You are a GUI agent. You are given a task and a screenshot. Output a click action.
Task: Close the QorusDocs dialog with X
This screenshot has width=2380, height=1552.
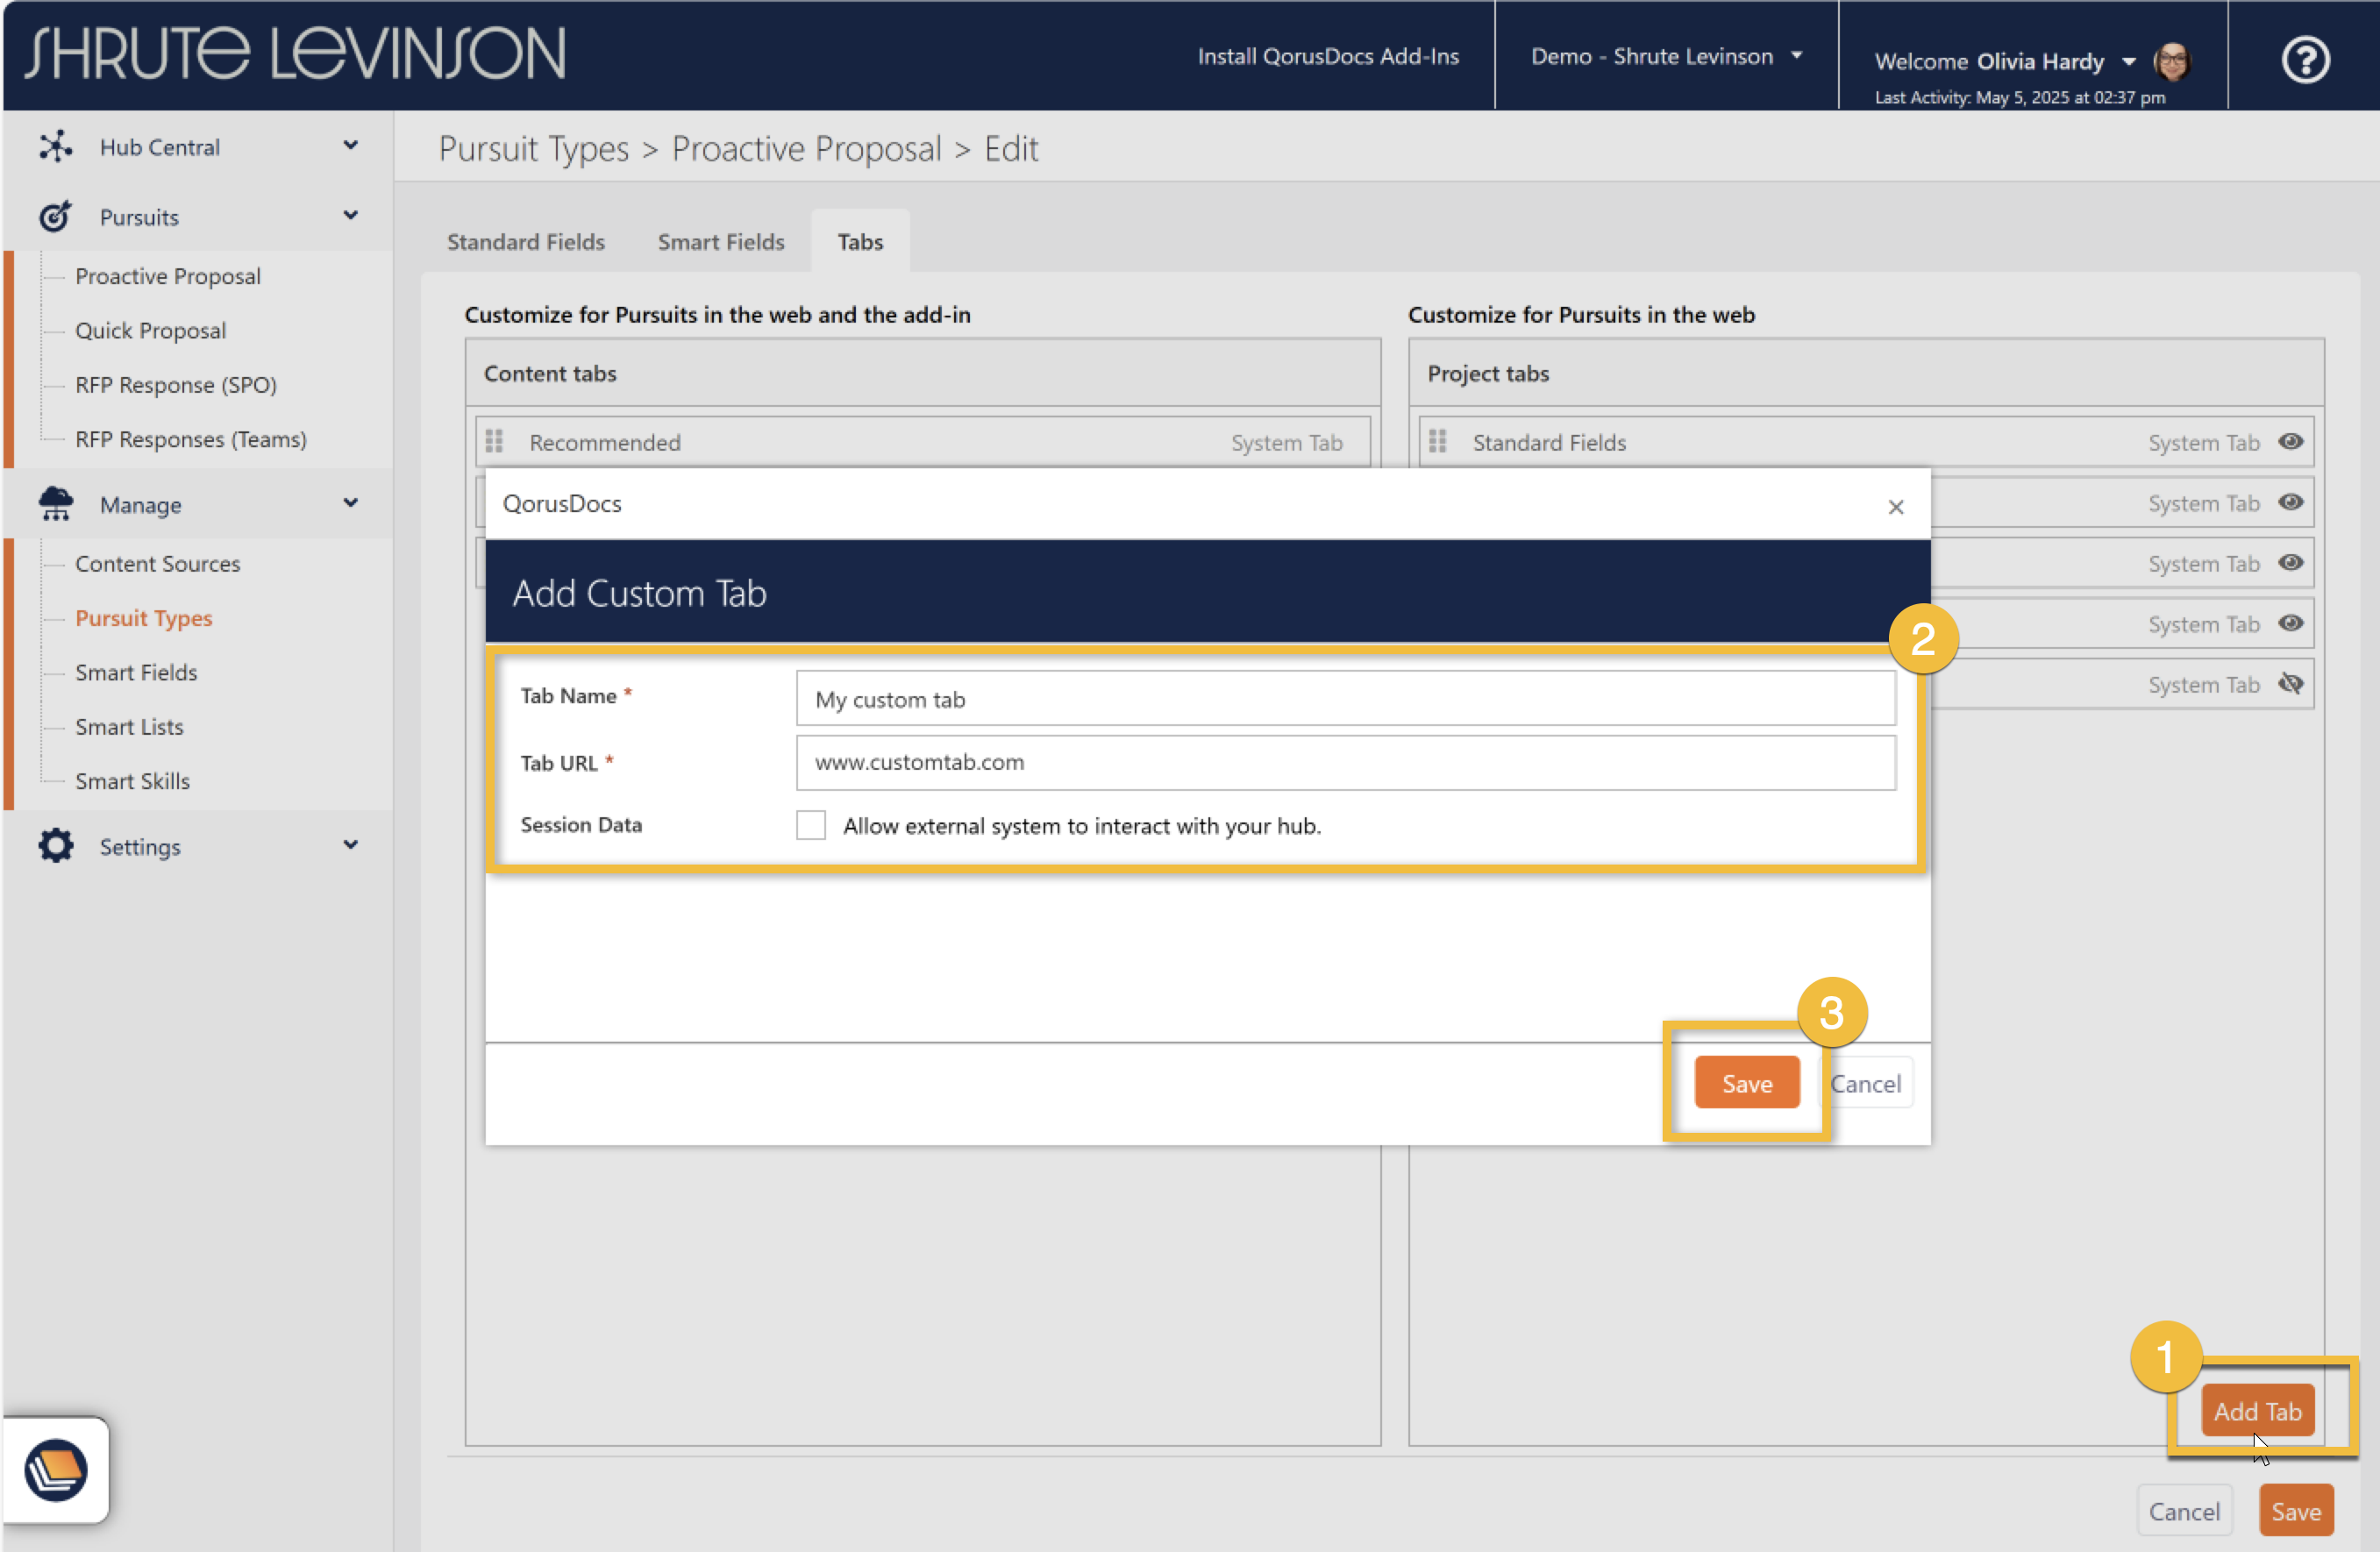[1895, 507]
